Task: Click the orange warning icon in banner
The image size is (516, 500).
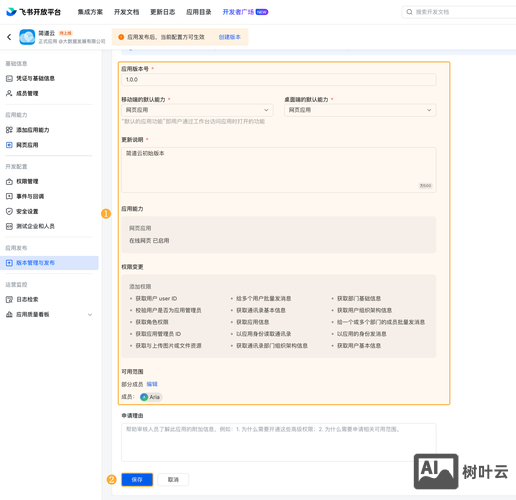Action: tap(121, 37)
